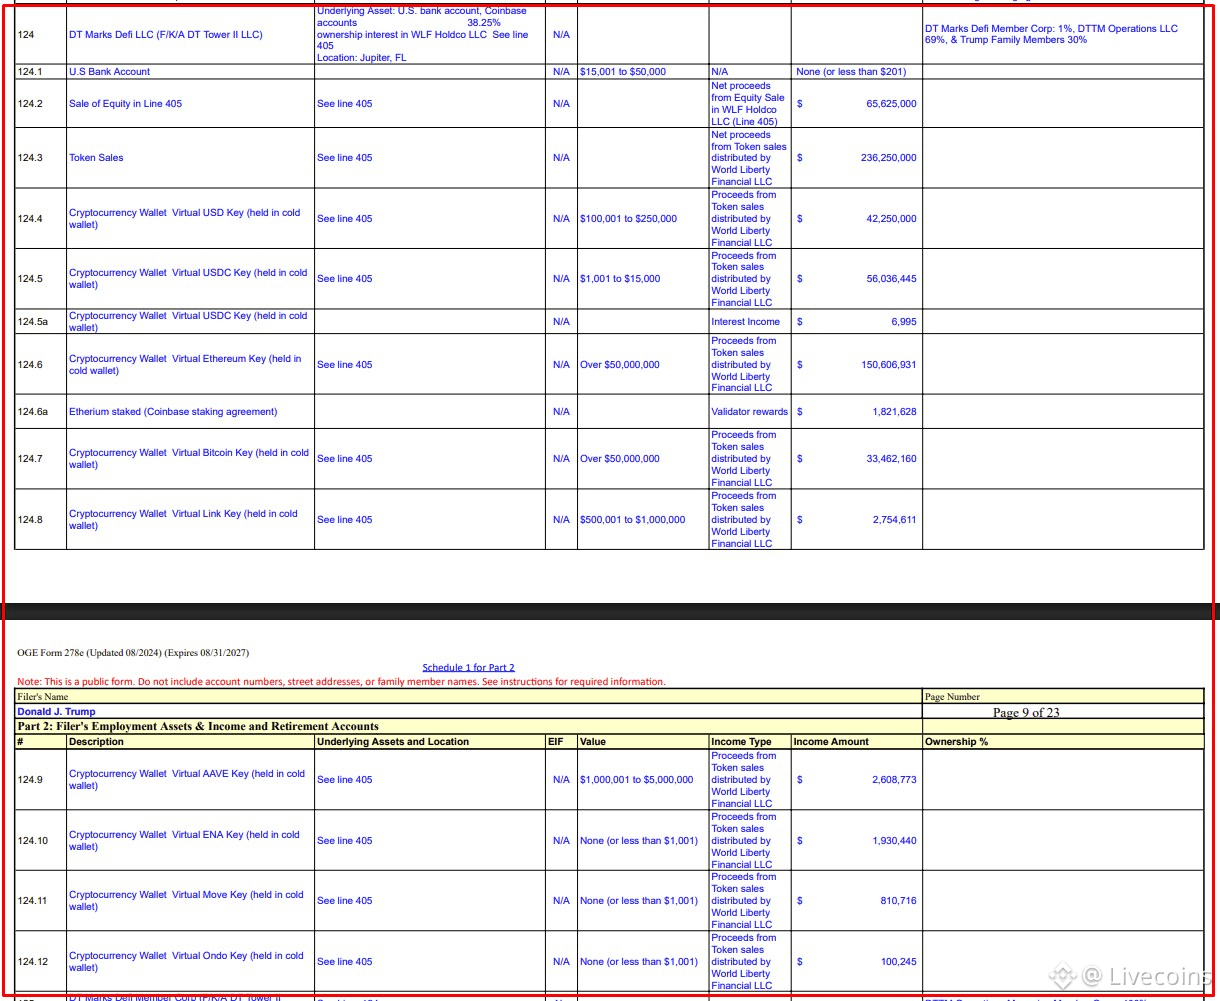Select the 810,716 income amount
Image resolution: width=1220 pixels, height=1001 pixels.
(x=898, y=901)
